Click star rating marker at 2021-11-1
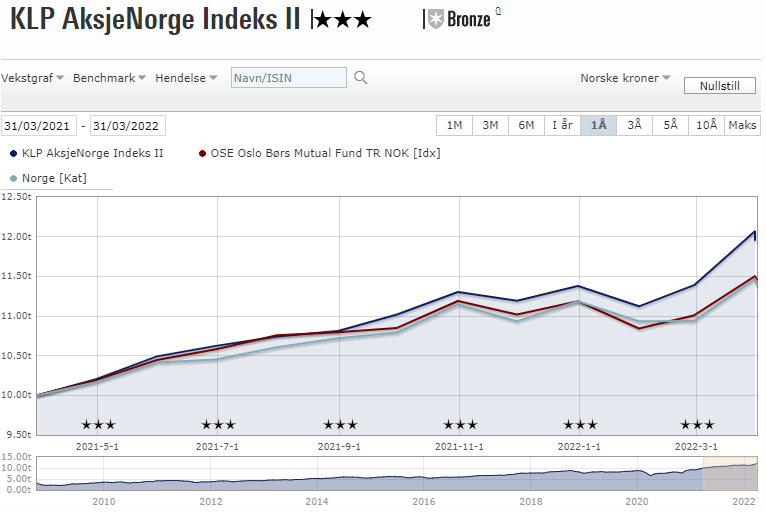This screenshot has width=766, height=512. (x=460, y=425)
